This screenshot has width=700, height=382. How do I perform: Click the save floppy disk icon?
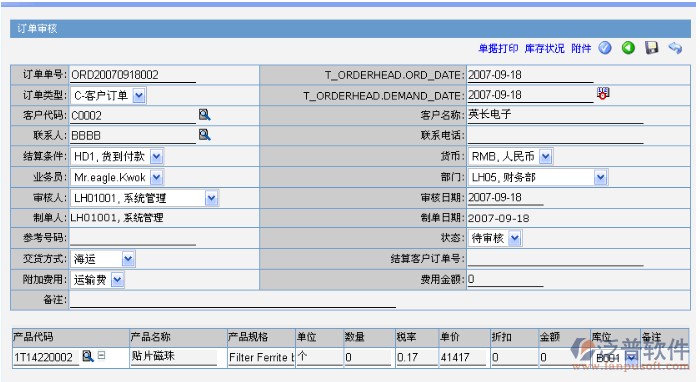pos(652,48)
